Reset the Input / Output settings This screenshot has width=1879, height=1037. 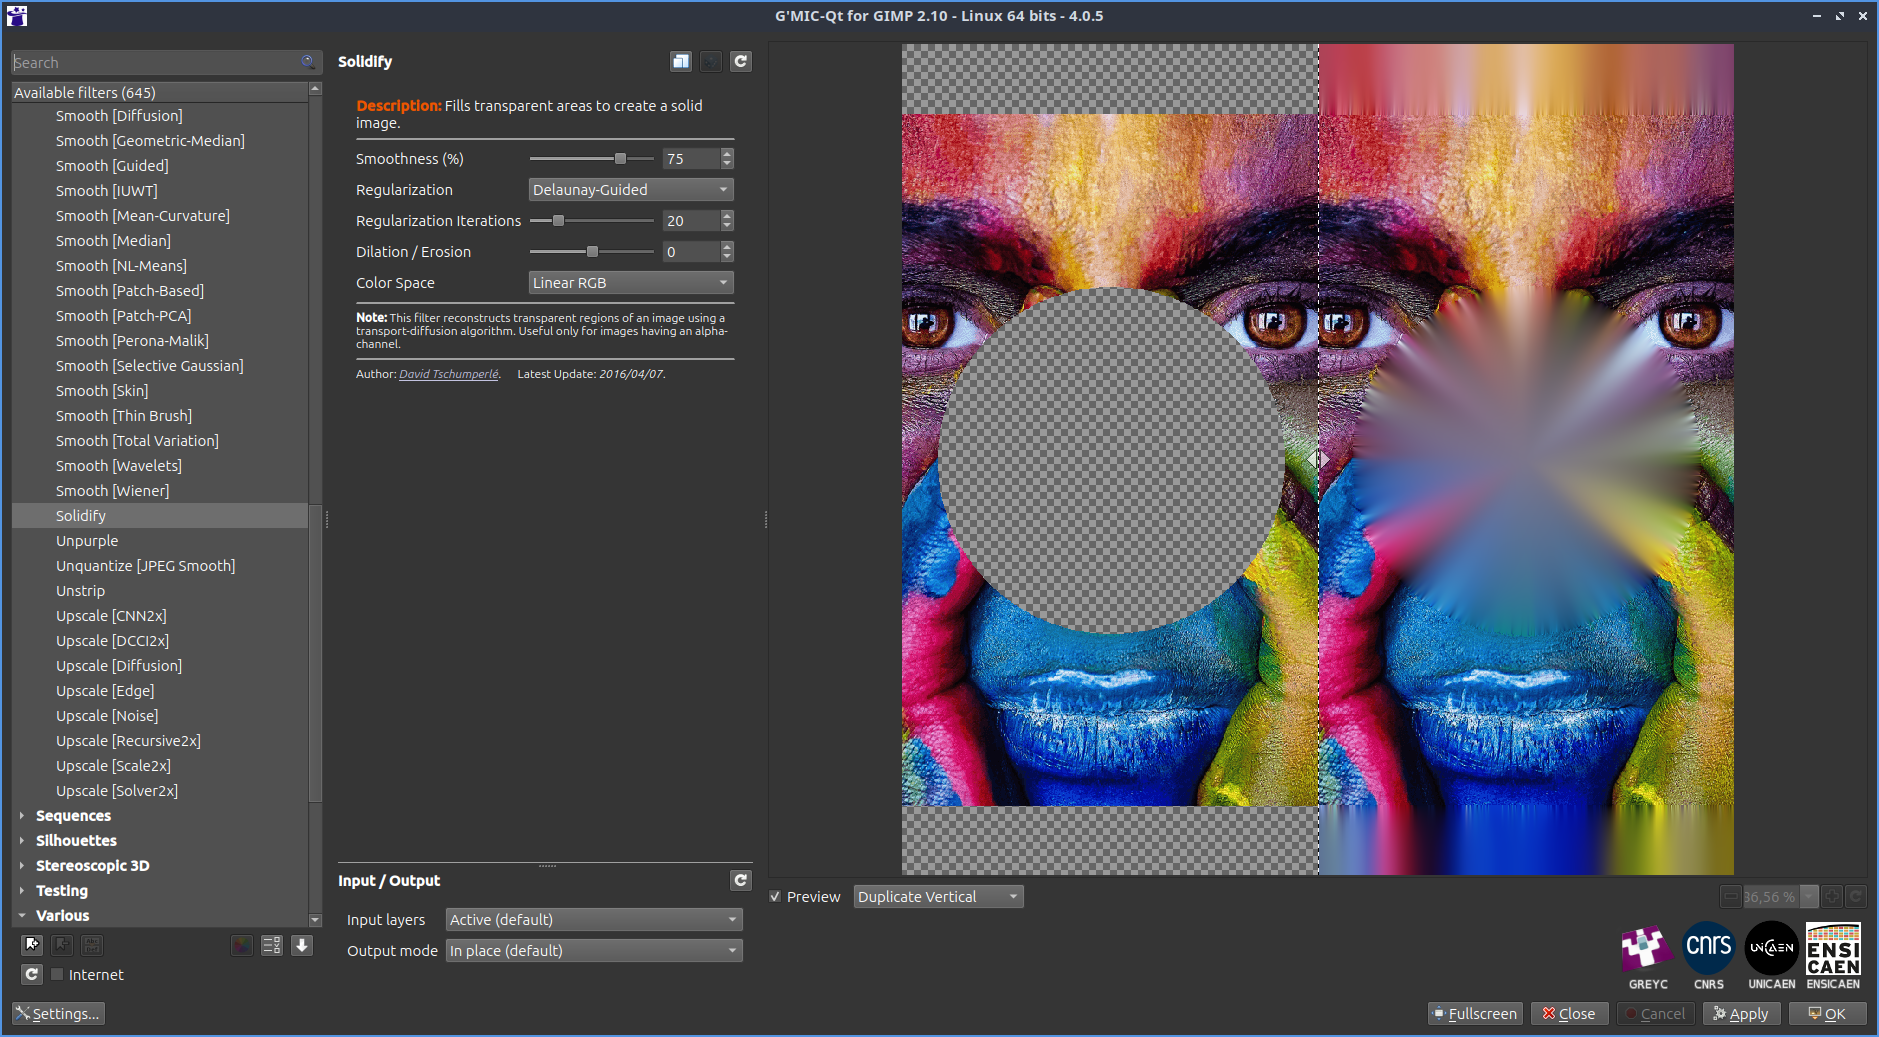pyautogui.click(x=741, y=880)
